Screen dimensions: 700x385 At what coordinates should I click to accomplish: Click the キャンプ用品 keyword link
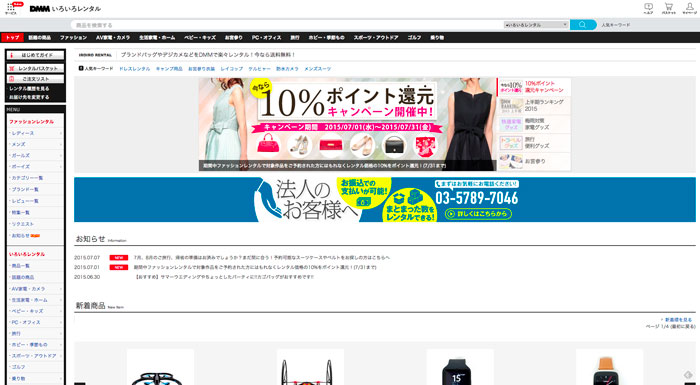[x=169, y=69]
